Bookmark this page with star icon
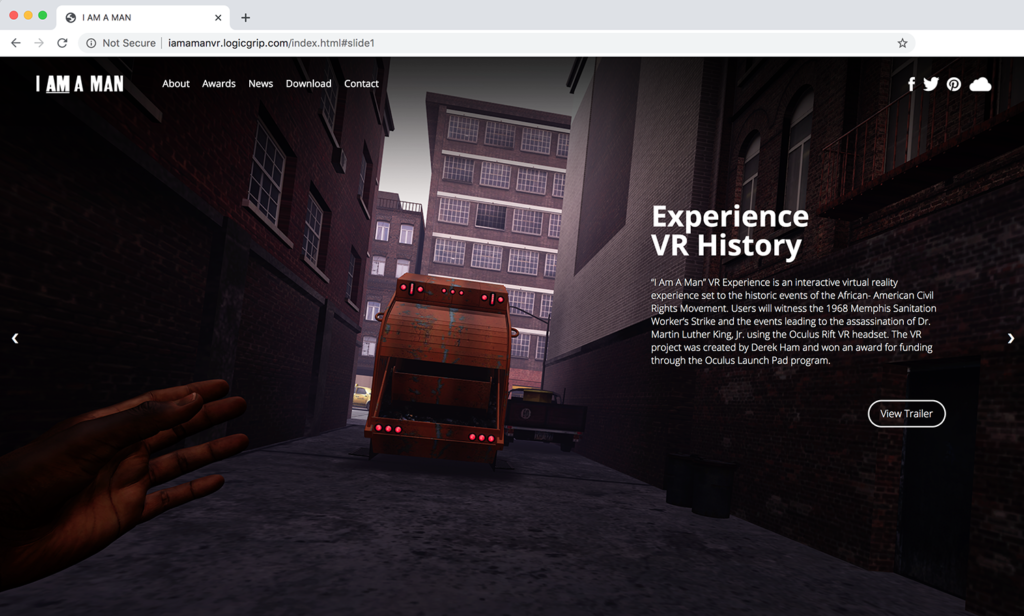This screenshot has height=616, width=1024. 902,43
